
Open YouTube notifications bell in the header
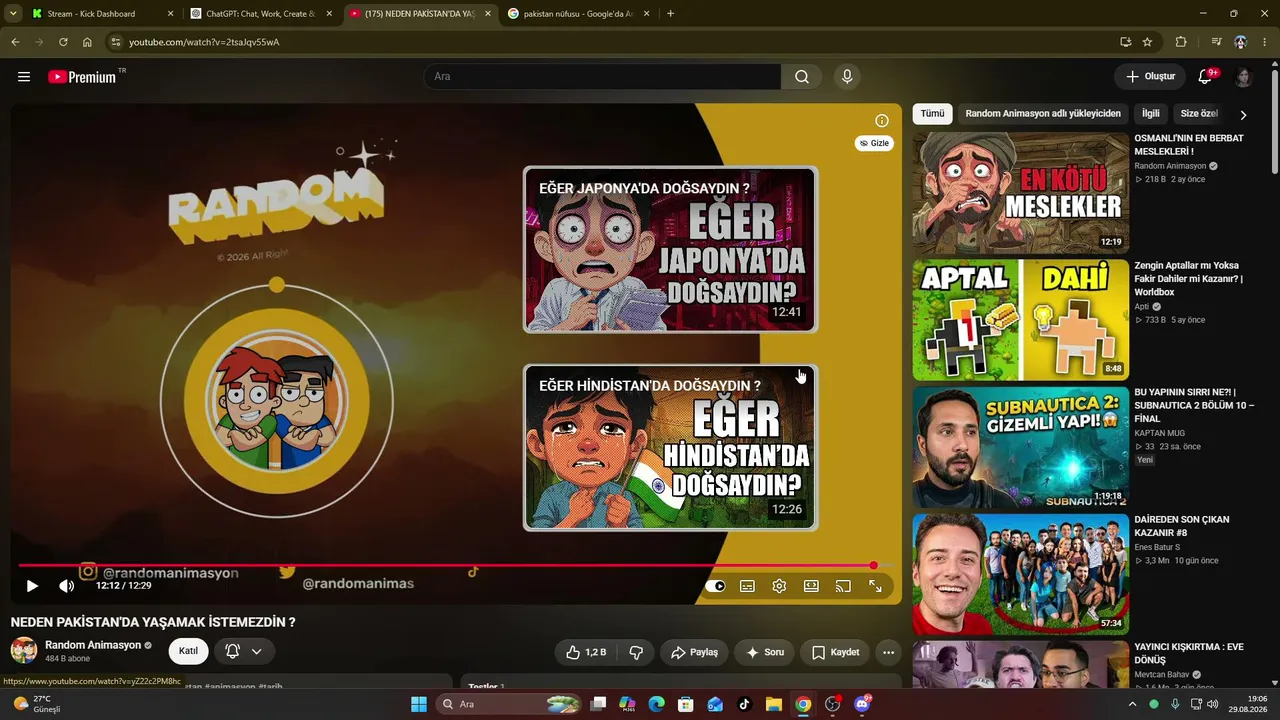point(1205,77)
